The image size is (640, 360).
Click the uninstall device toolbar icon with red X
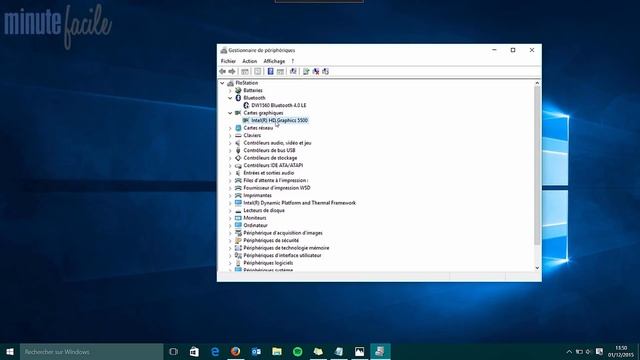click(316, 71)
